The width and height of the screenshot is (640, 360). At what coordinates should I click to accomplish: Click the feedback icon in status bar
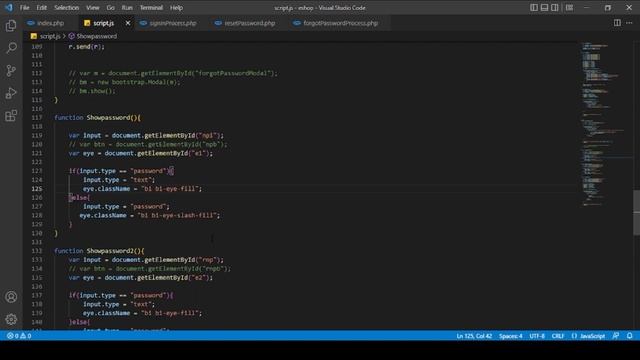pyautogui.click(x=616, y=336)
